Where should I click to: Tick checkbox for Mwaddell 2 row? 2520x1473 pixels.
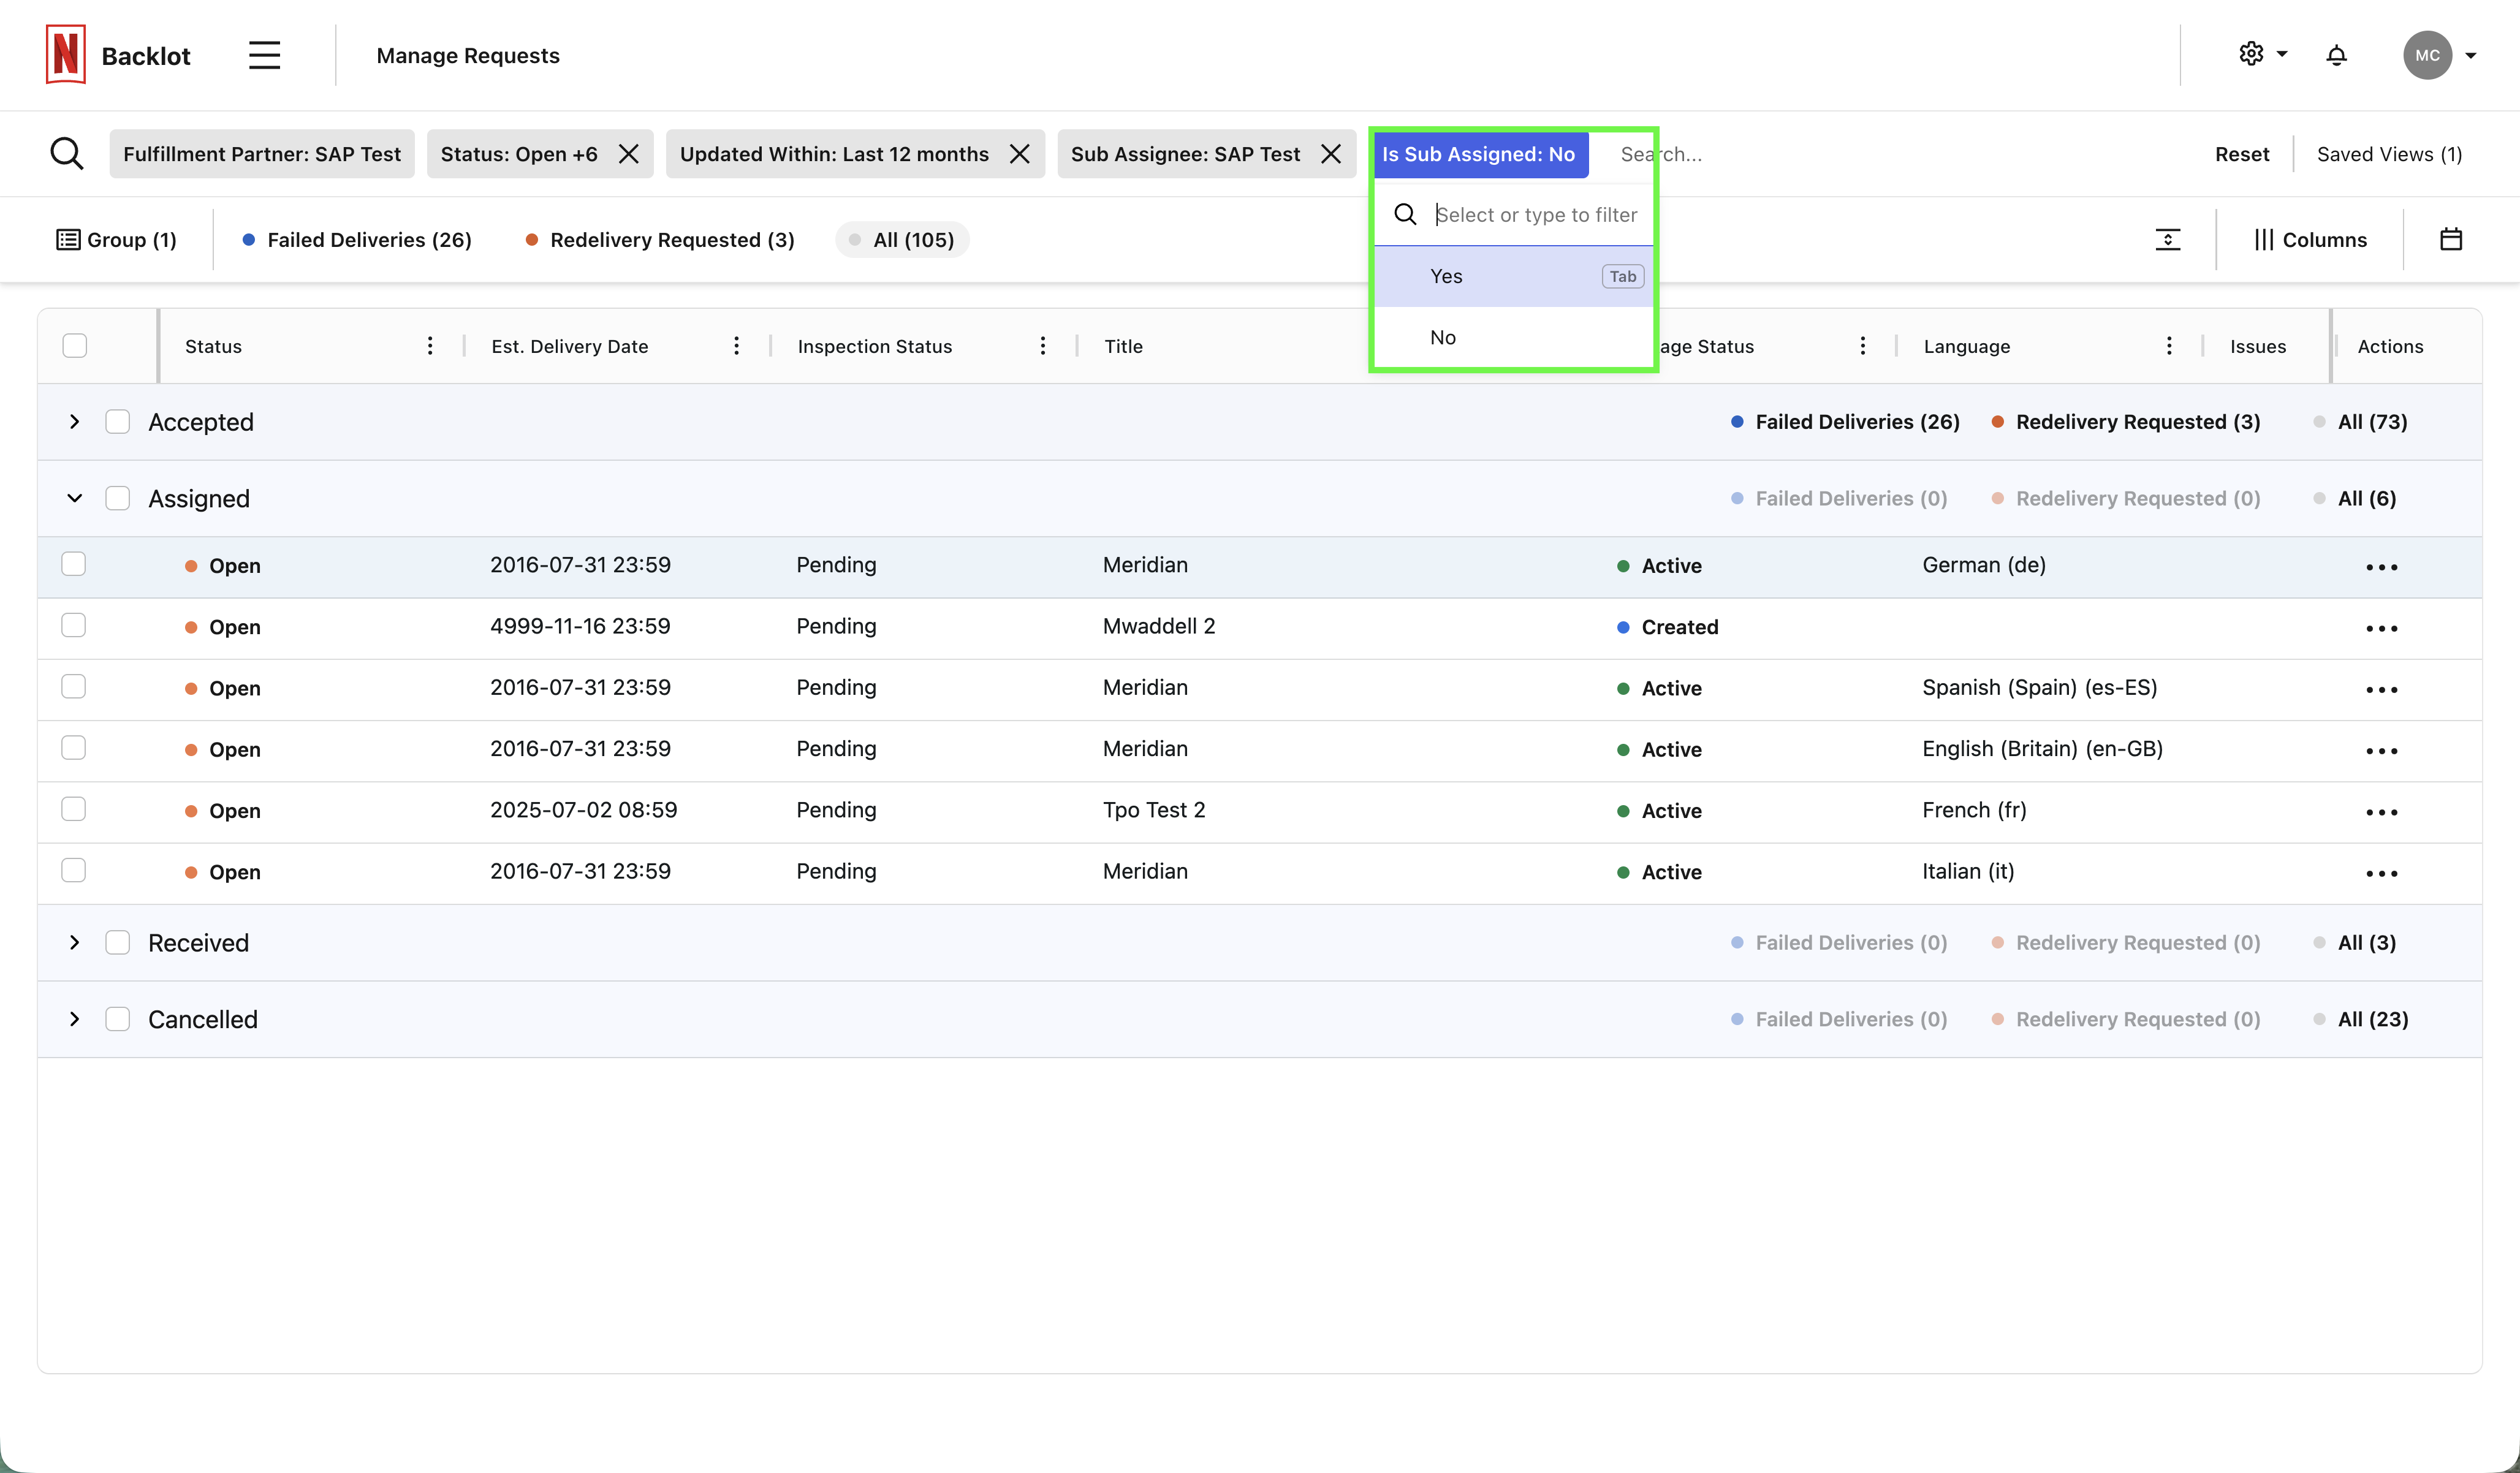point(74,626)
